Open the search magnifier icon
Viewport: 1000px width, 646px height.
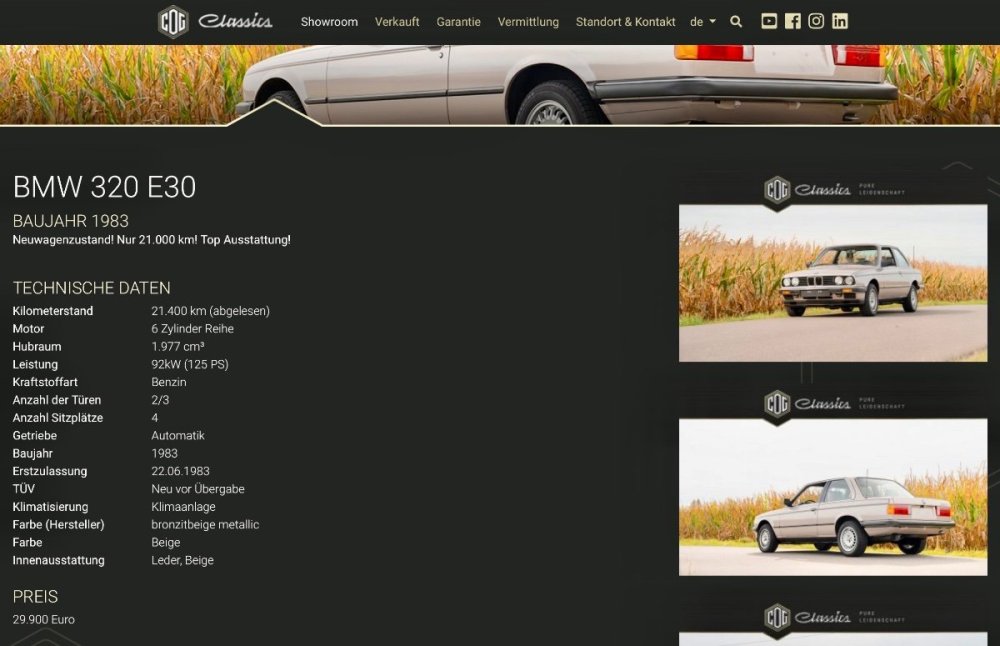(x=736, y=21)
